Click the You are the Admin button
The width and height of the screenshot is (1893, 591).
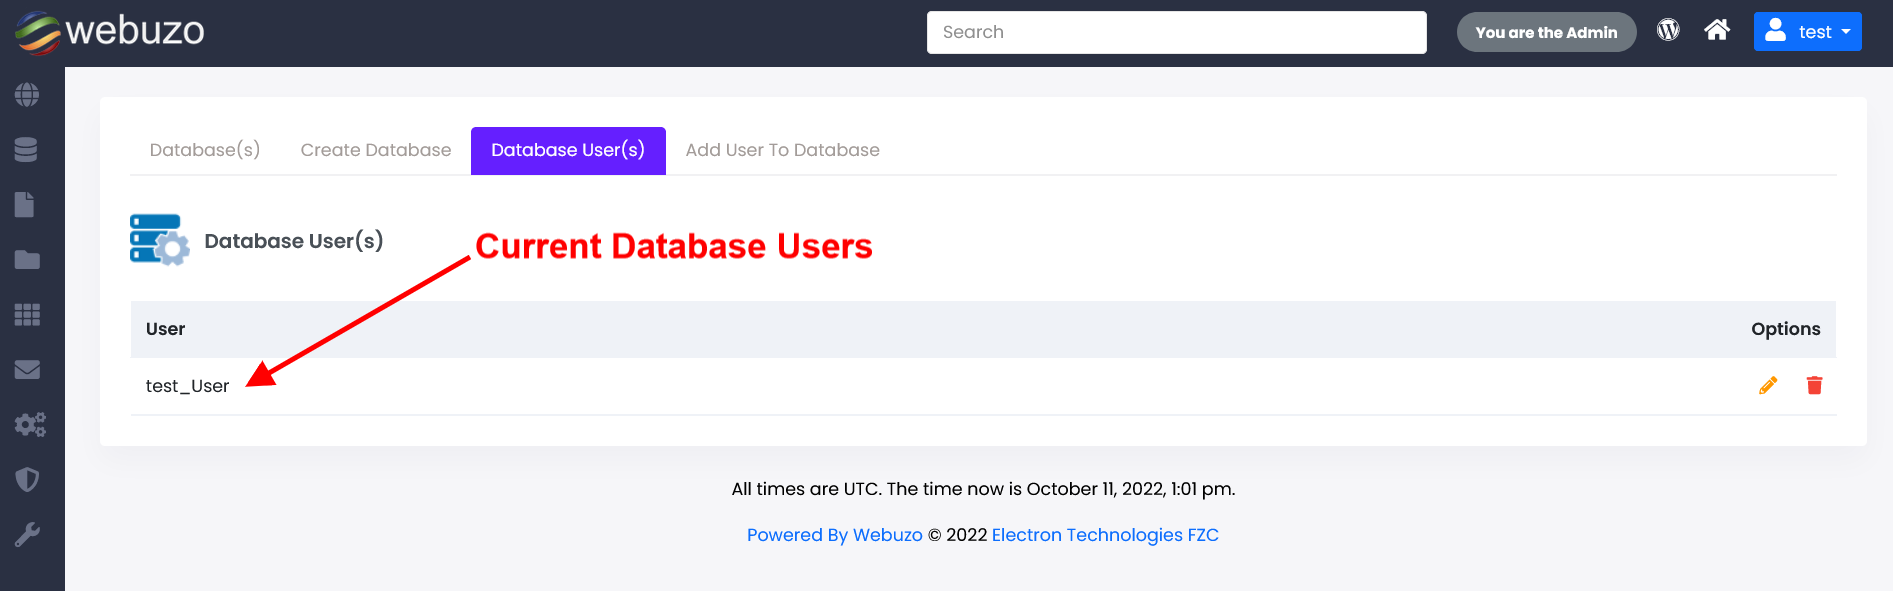pos(1546,32)
